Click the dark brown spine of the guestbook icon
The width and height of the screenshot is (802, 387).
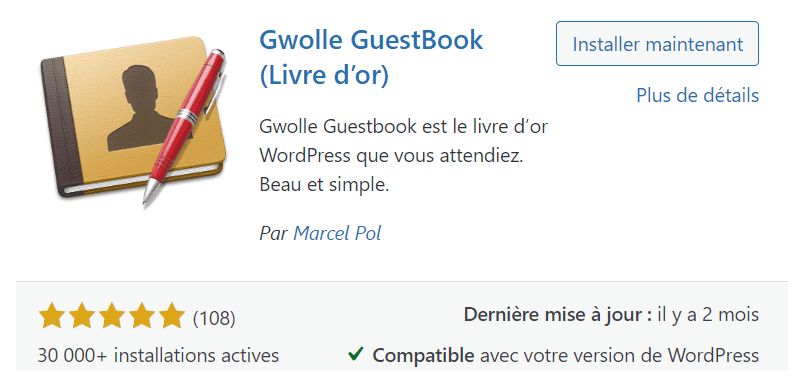coord(60,125)
